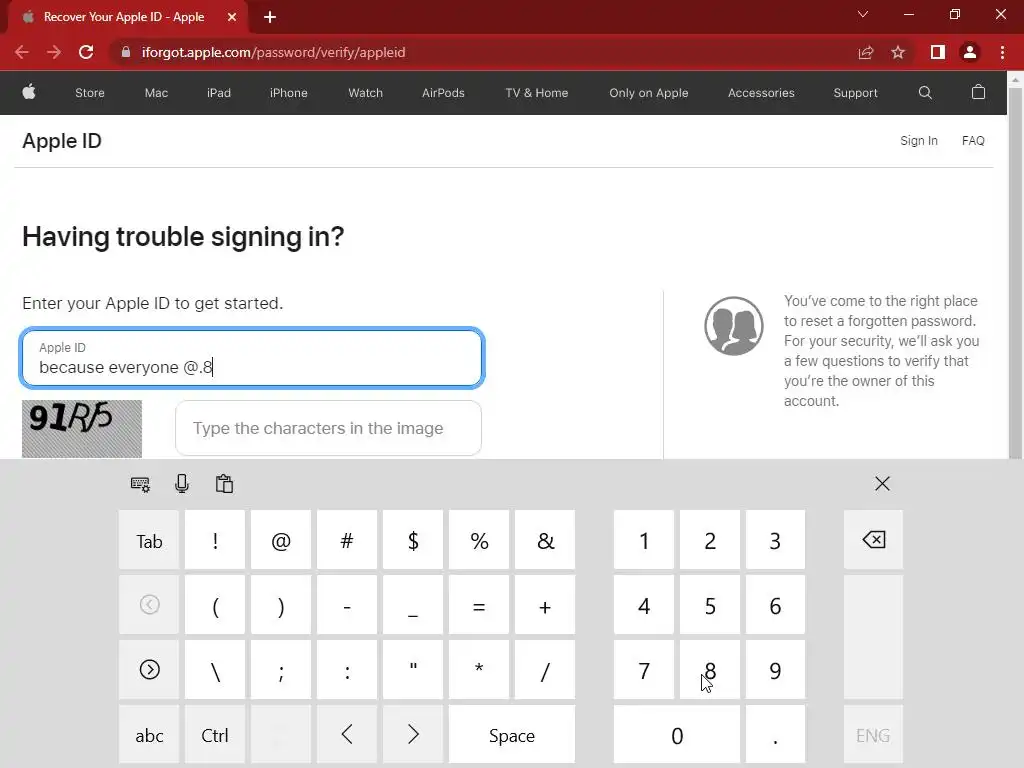Open the Support menu item

point(856,93)
